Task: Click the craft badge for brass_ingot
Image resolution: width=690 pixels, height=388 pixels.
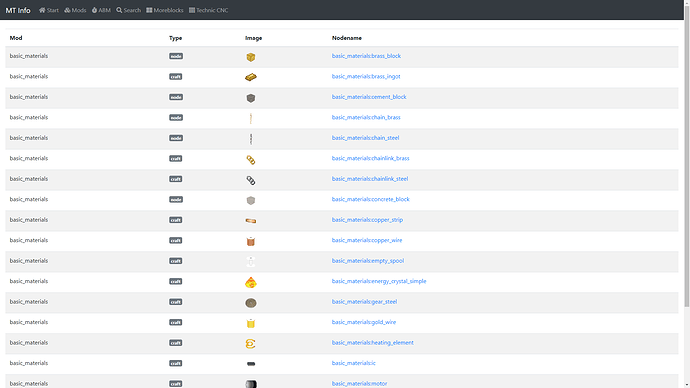Action: pyautogui.click(x=176, y=77)
